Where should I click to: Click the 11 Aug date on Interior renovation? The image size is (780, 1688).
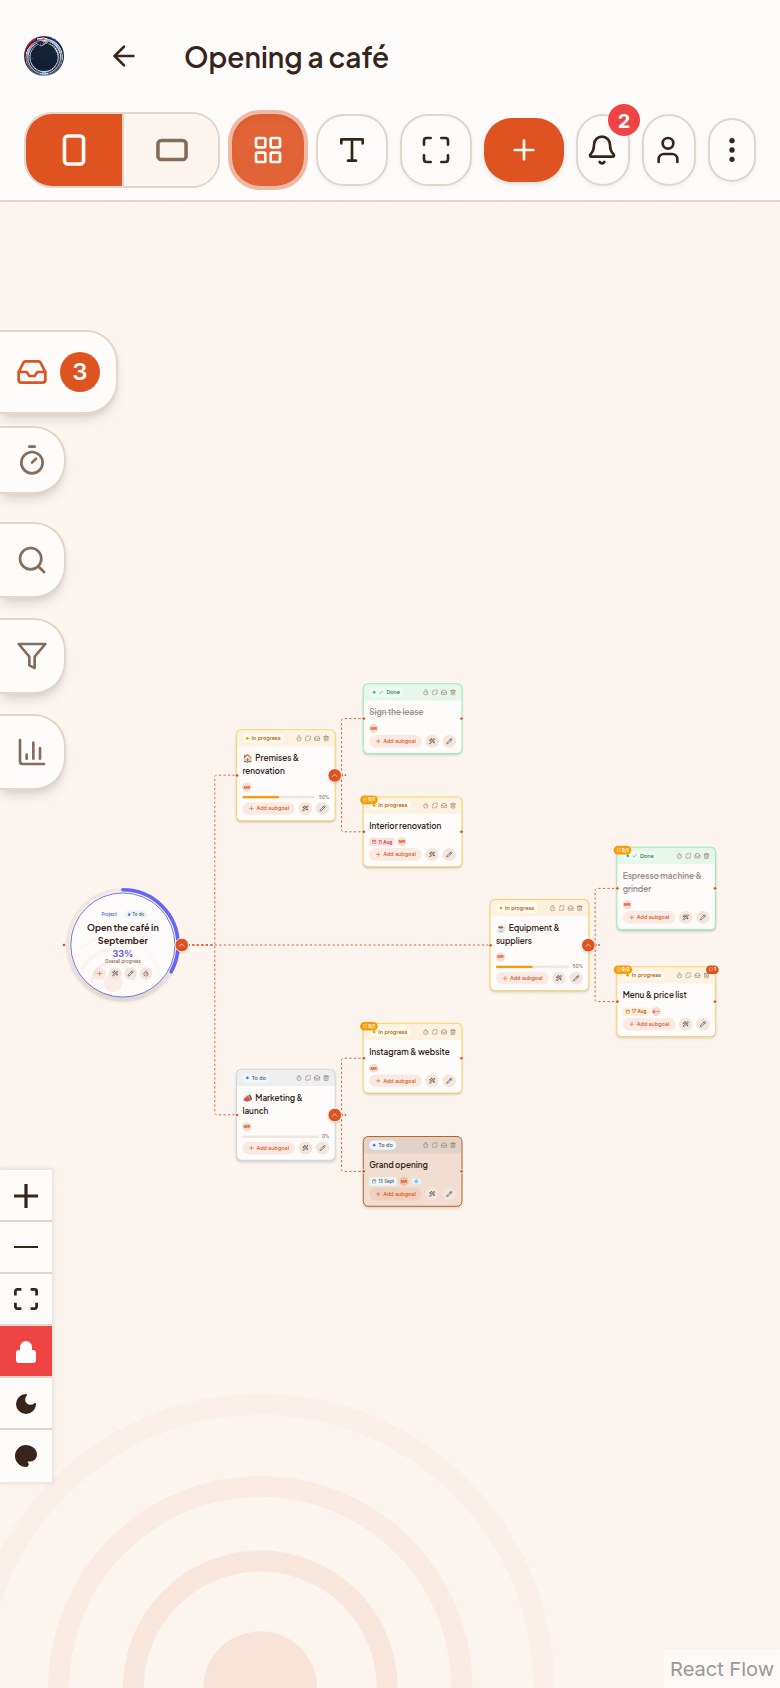pos(382,842)
